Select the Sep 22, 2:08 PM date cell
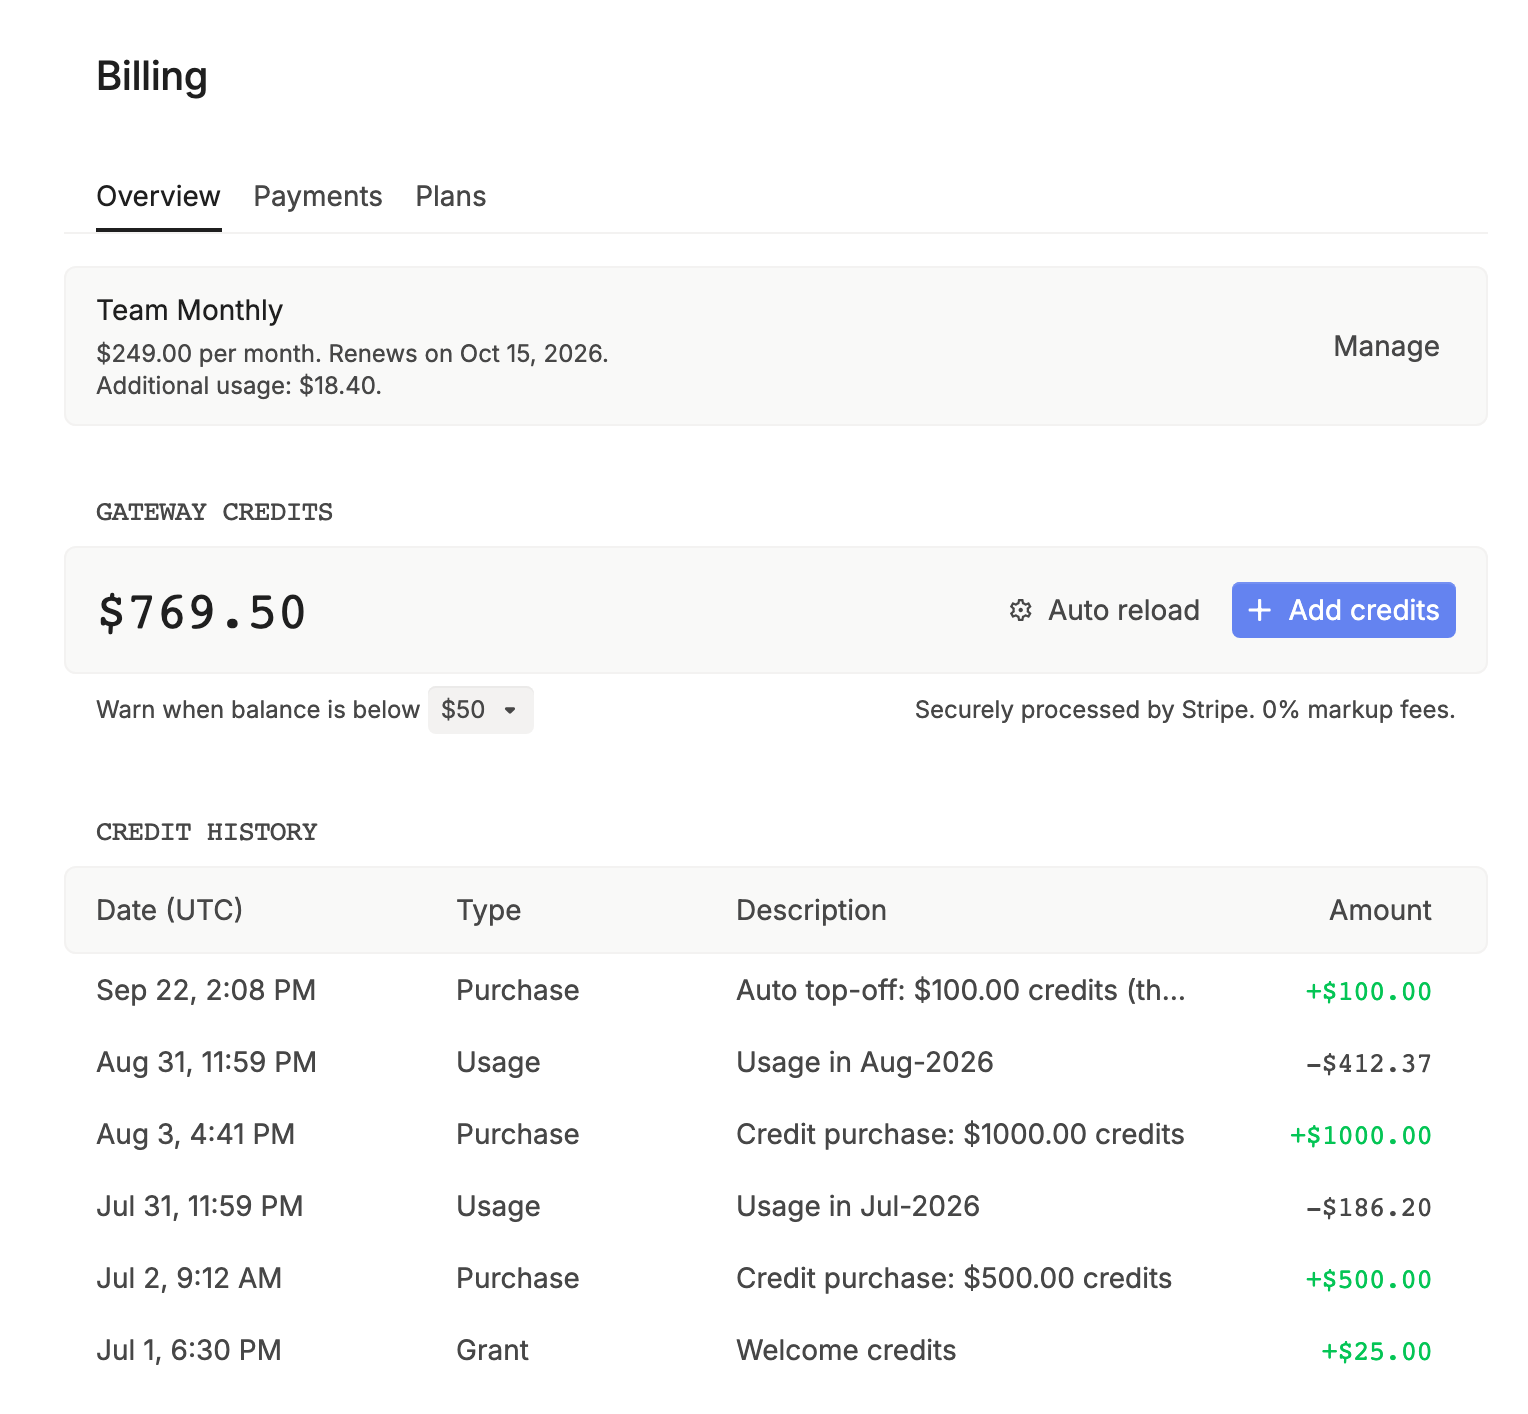The width and height of the screenshot is (1528, 1414). (x=206, y=990)
